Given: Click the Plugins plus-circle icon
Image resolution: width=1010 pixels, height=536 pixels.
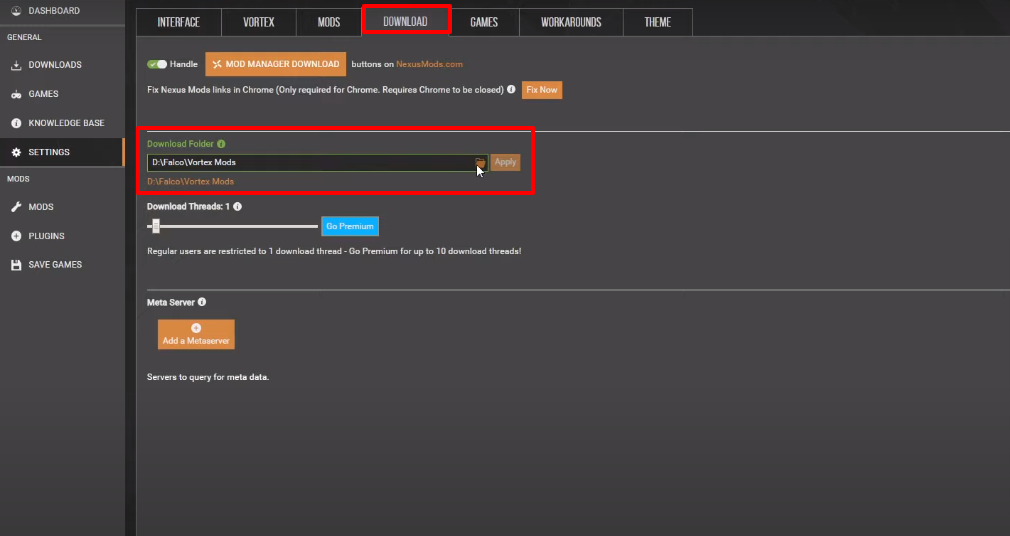Looking at the screenshot, I should pos(16,236).
